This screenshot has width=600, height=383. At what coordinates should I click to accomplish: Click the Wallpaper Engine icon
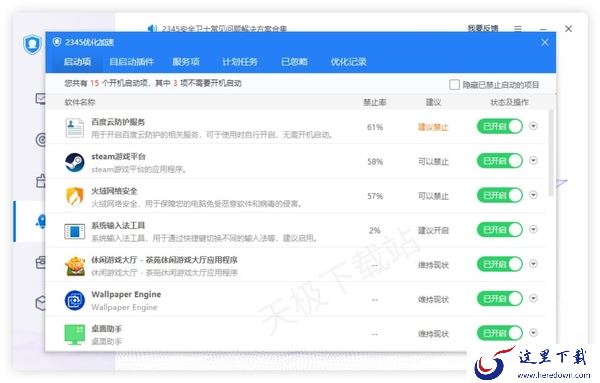[x=75, y=300]
